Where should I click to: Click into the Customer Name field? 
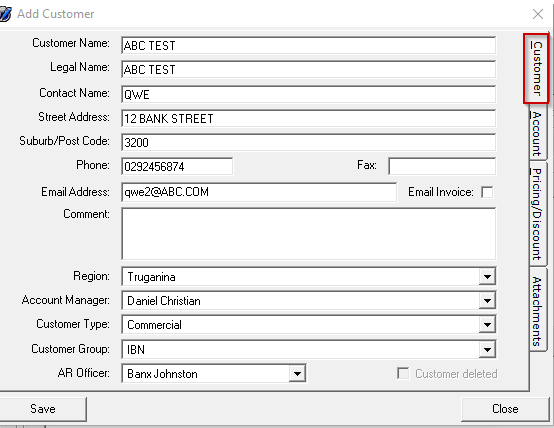pos(308,46)
